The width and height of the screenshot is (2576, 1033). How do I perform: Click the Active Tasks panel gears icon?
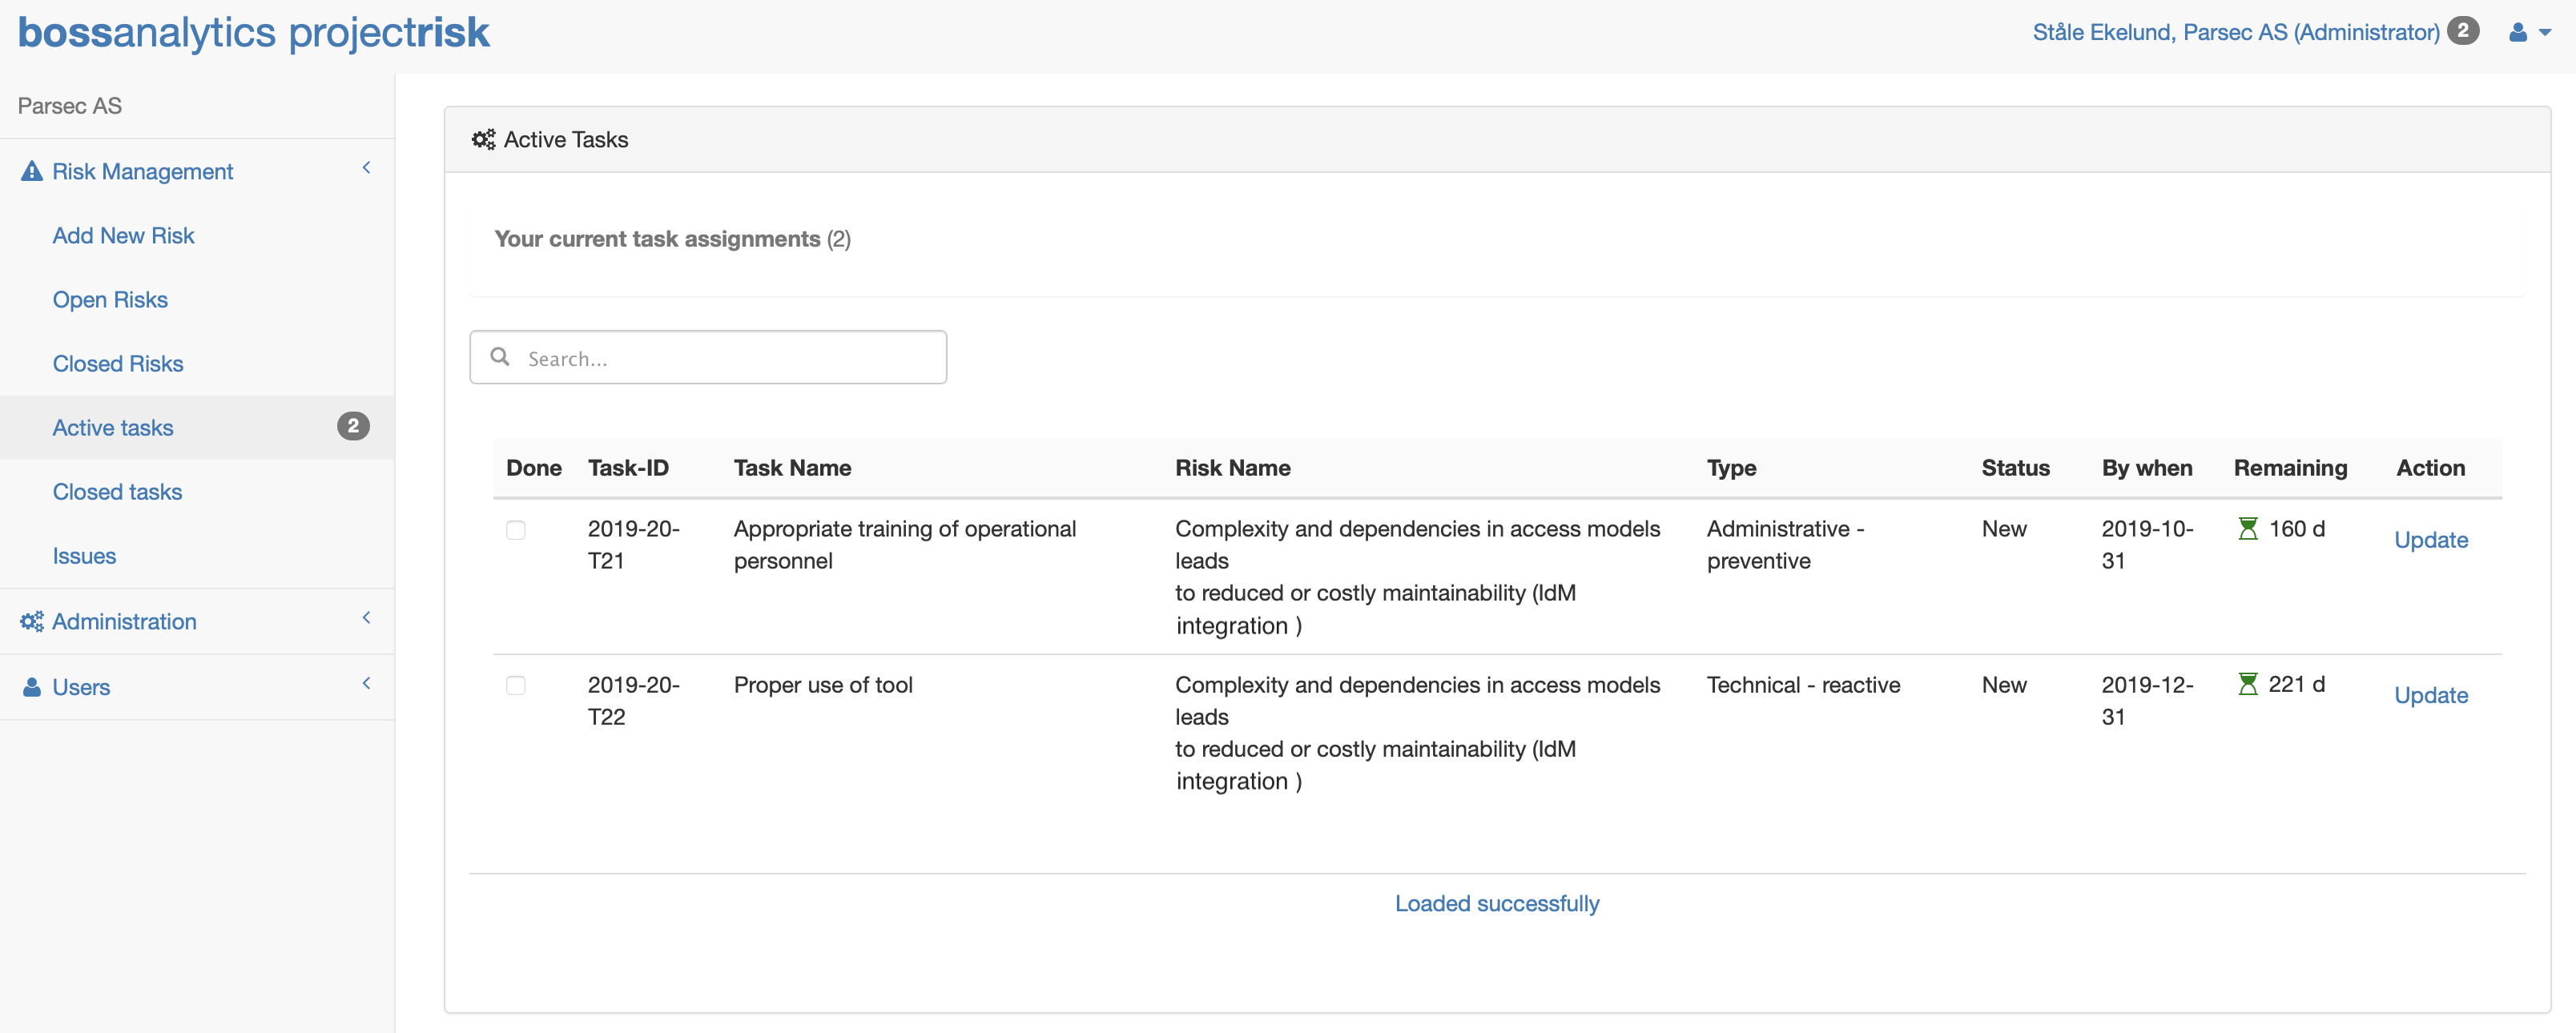483,139
